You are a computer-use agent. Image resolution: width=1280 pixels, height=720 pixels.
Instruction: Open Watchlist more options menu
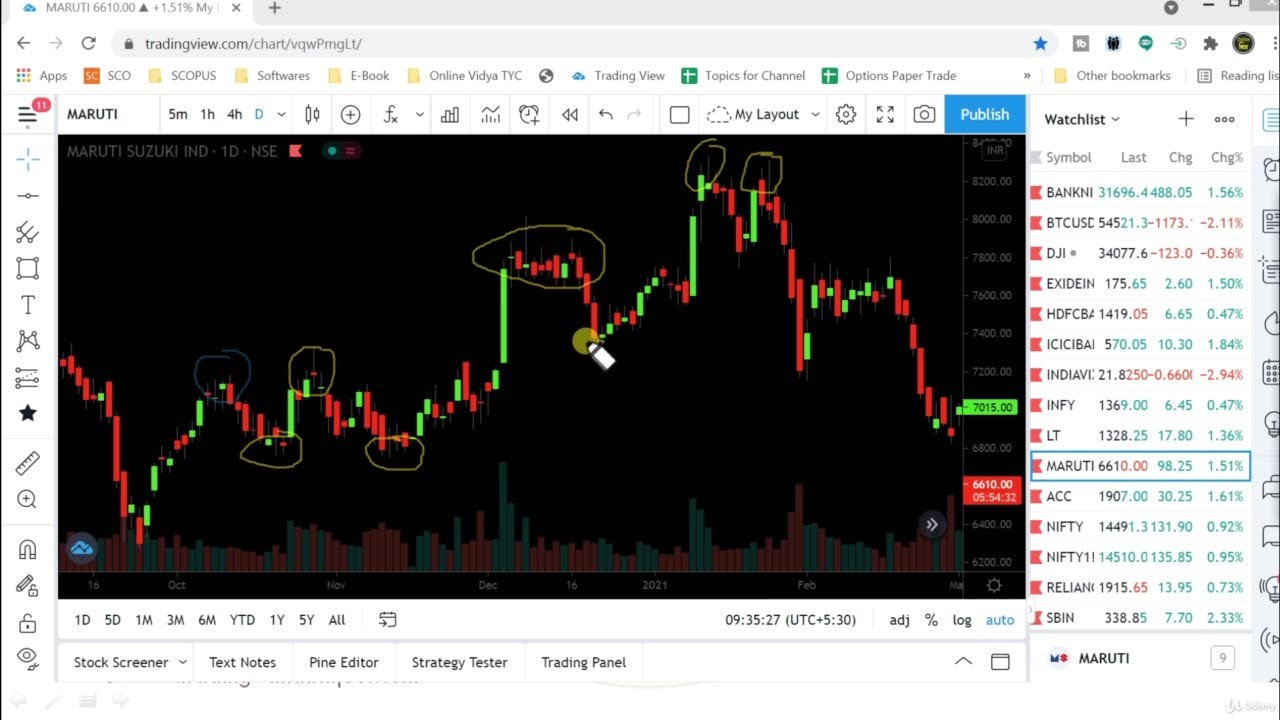(1224, 119)
